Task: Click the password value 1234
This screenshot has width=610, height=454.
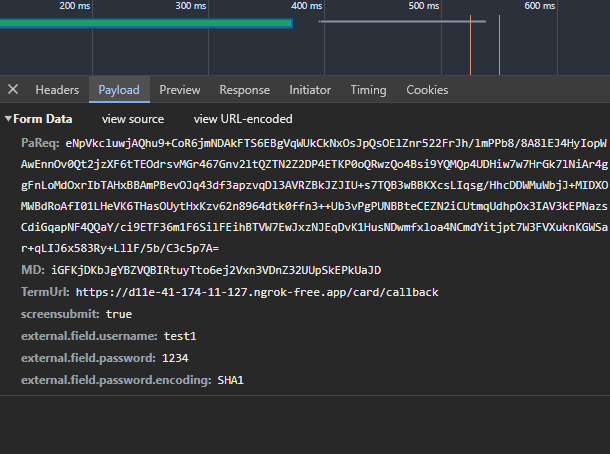Action: click(x=175, y=358)
